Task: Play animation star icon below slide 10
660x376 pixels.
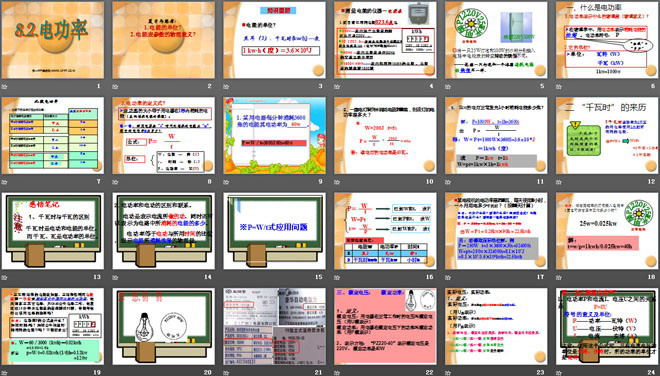Action: pos(337,182)
